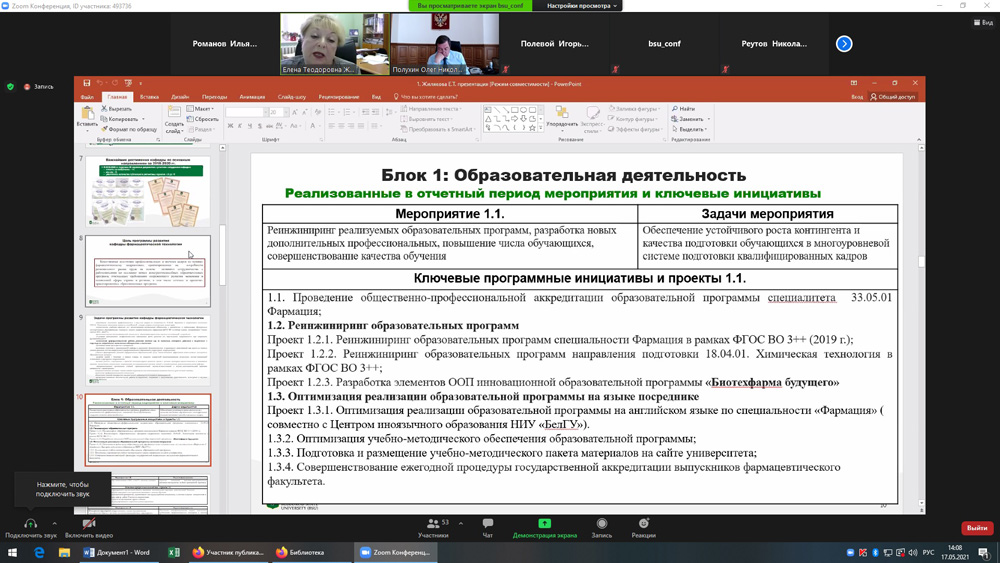This screenshot has width=1000, height=563.
Task: Show next participants with blue arrow
Action: (x=844, y=44)
